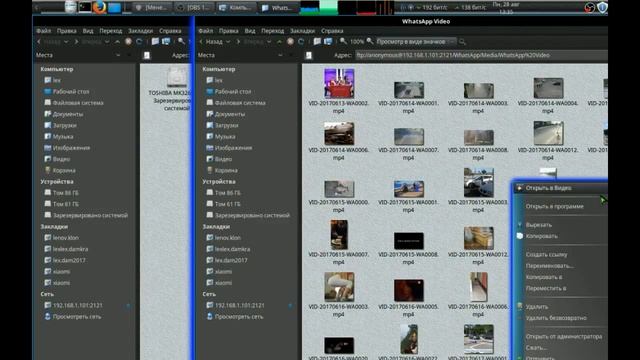Open the Назад history arrow in the left window

pos(66,42)
